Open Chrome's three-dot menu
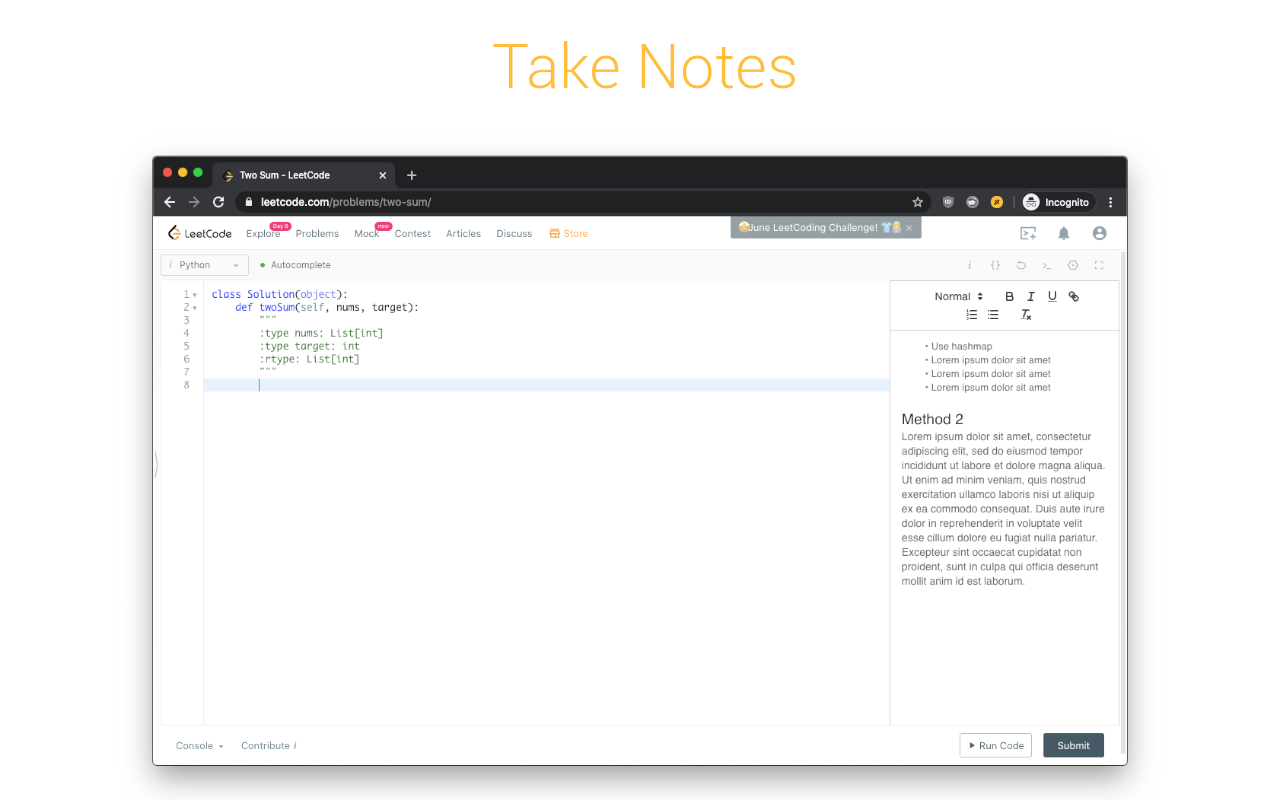The width and height of the screenshot is (1280, 800). pos(1111,202)
